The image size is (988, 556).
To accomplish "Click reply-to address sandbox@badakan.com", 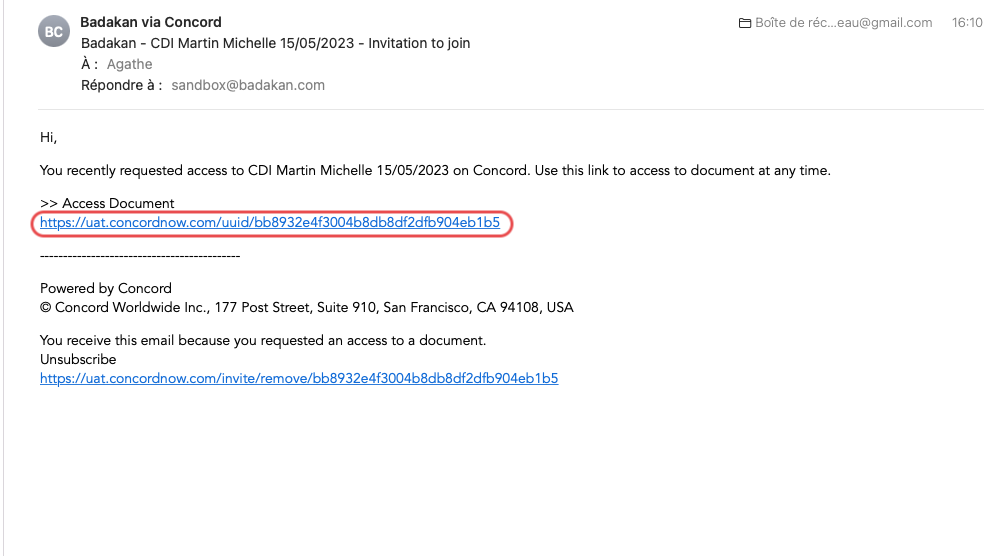I will (248, 85).
